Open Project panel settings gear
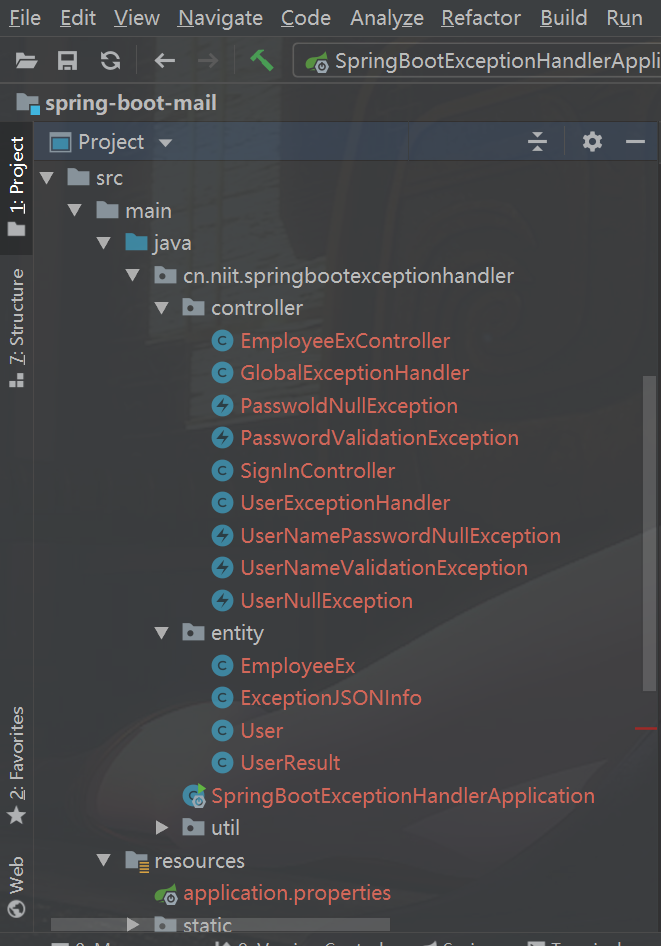 click(593, 142)
